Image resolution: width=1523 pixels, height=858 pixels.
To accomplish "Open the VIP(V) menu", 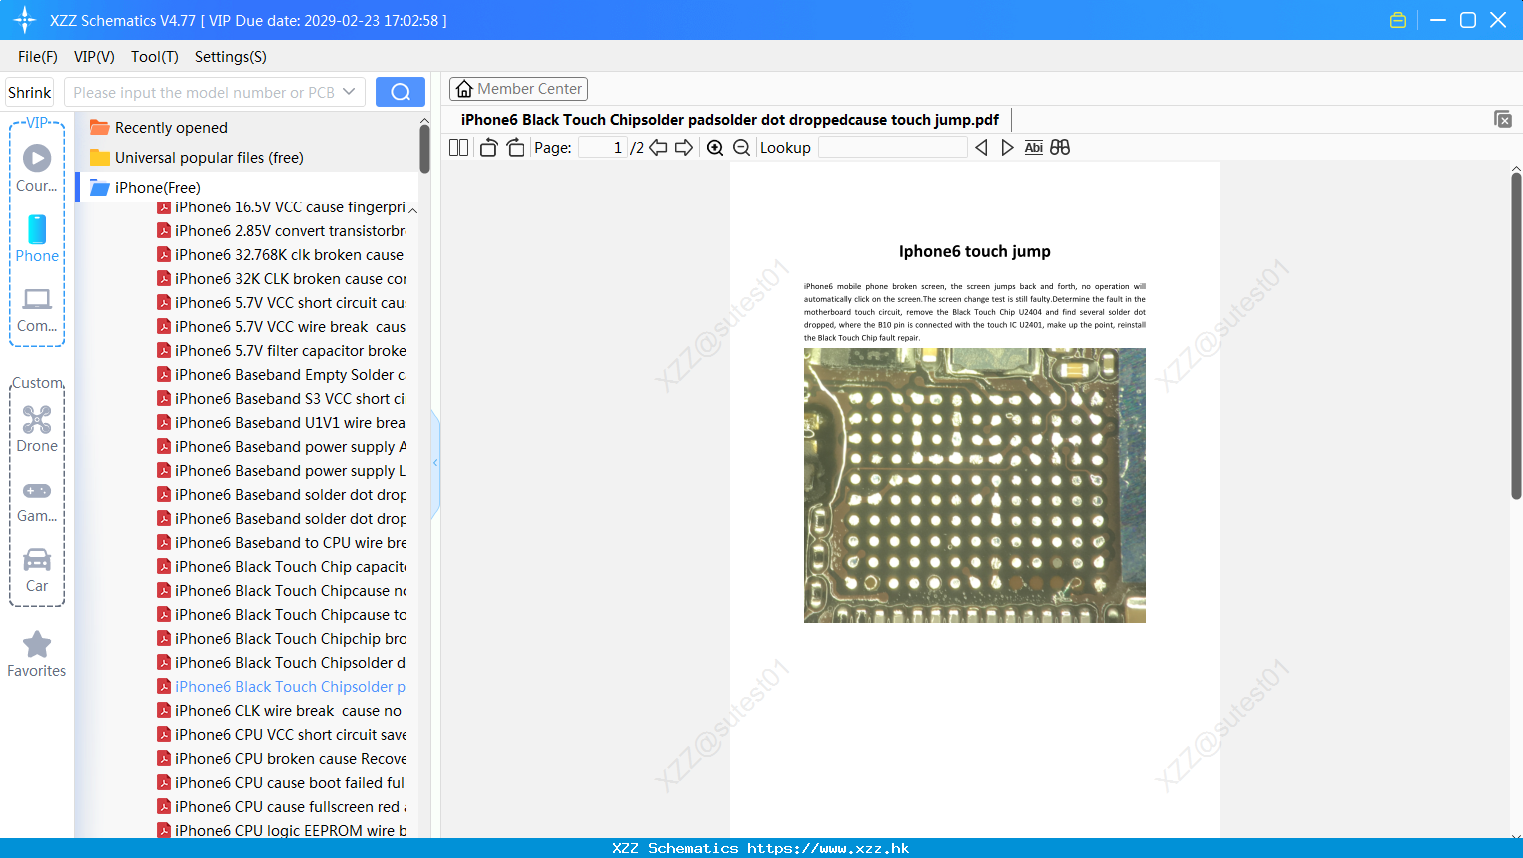I will pos(94,57).
